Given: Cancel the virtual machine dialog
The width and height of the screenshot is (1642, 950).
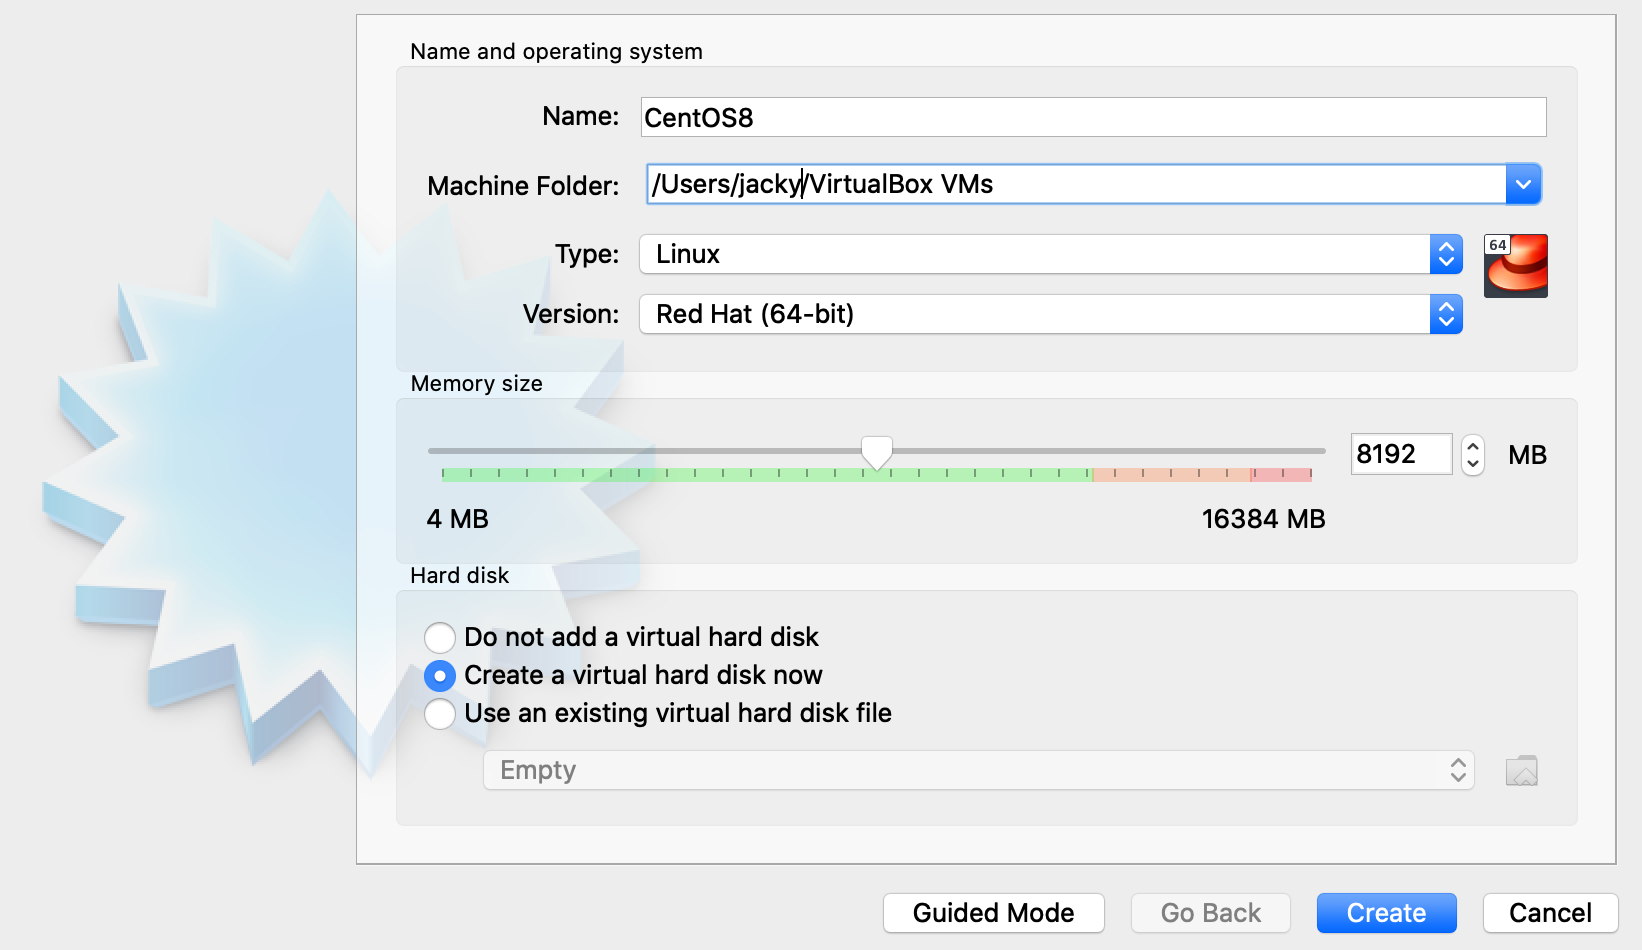Looking at the screenshot, I should 1551,913.
